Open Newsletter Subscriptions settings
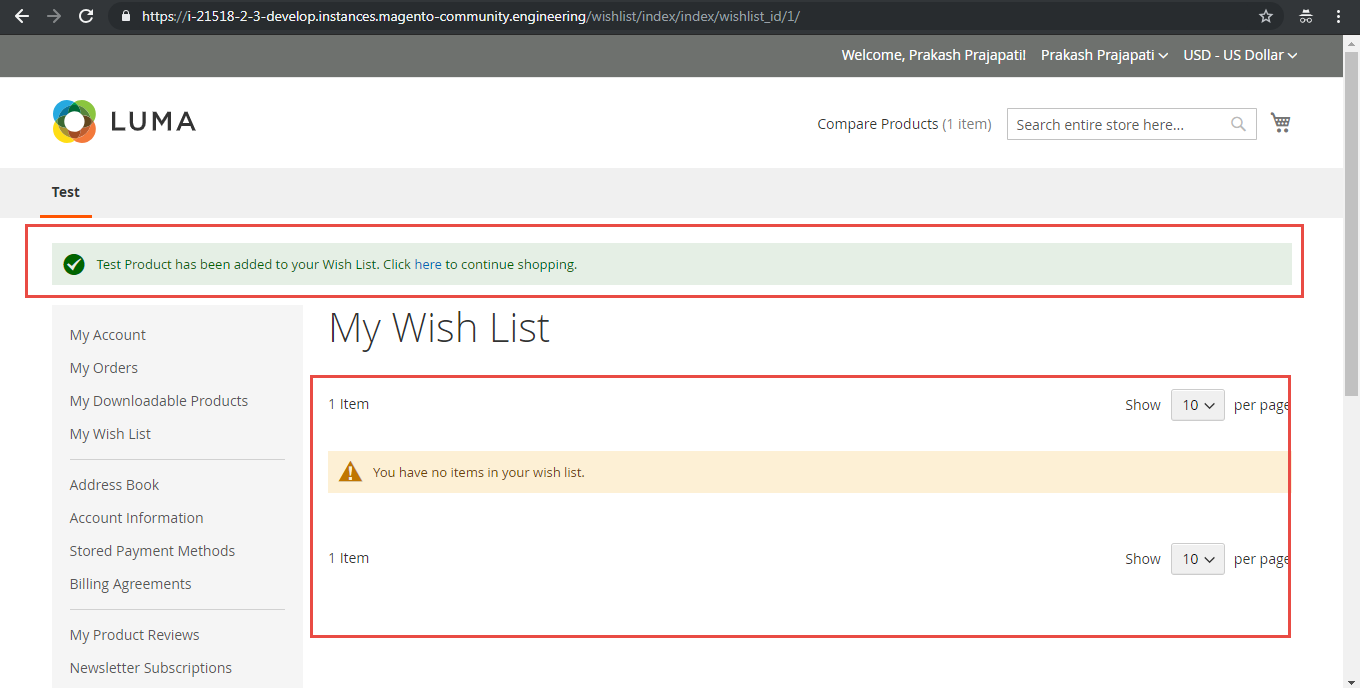The width and height of the screenshot is (1360, 688). 151,667
